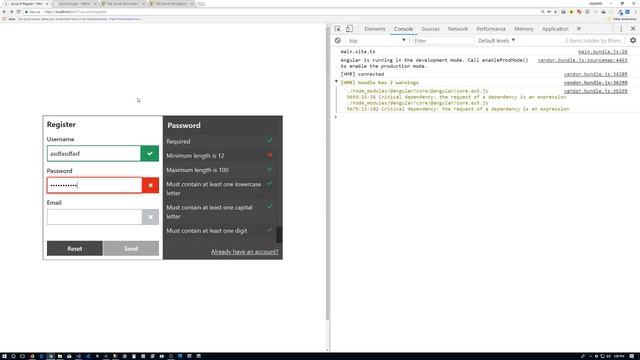Collapse the HMR bundle warnings message
The image size is (640, 360).
[336, 82]
